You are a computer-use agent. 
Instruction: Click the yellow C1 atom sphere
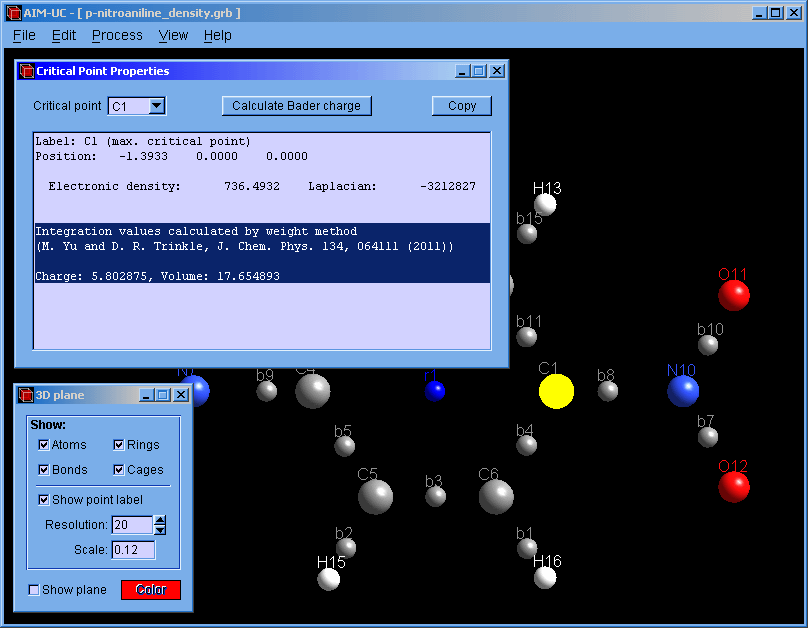[556, 391]
